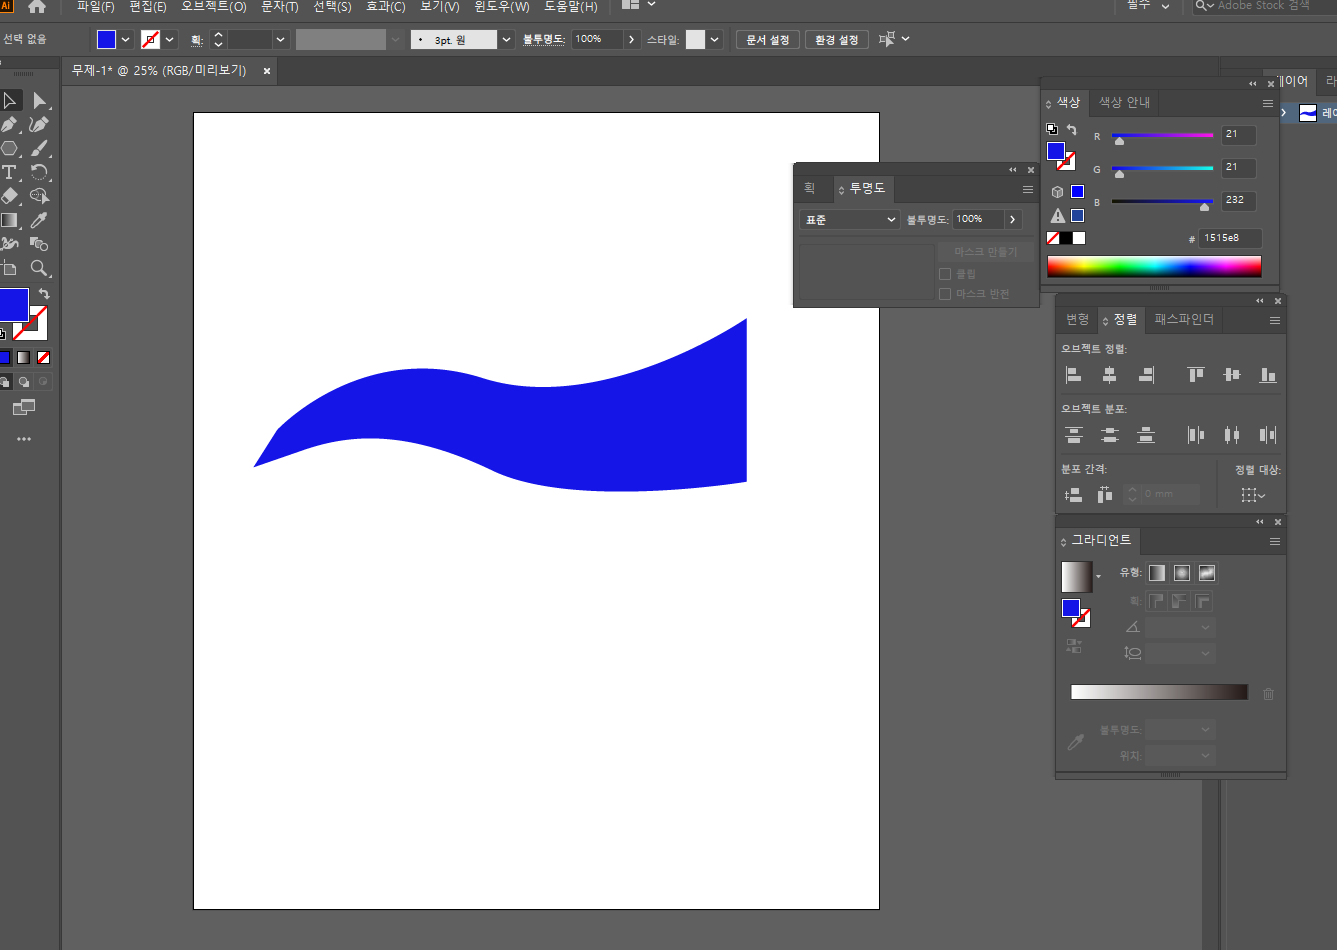Click horizontal align center icon
The width and height of the screenshot is (1337, 950).
click(x=1110, y=375)
